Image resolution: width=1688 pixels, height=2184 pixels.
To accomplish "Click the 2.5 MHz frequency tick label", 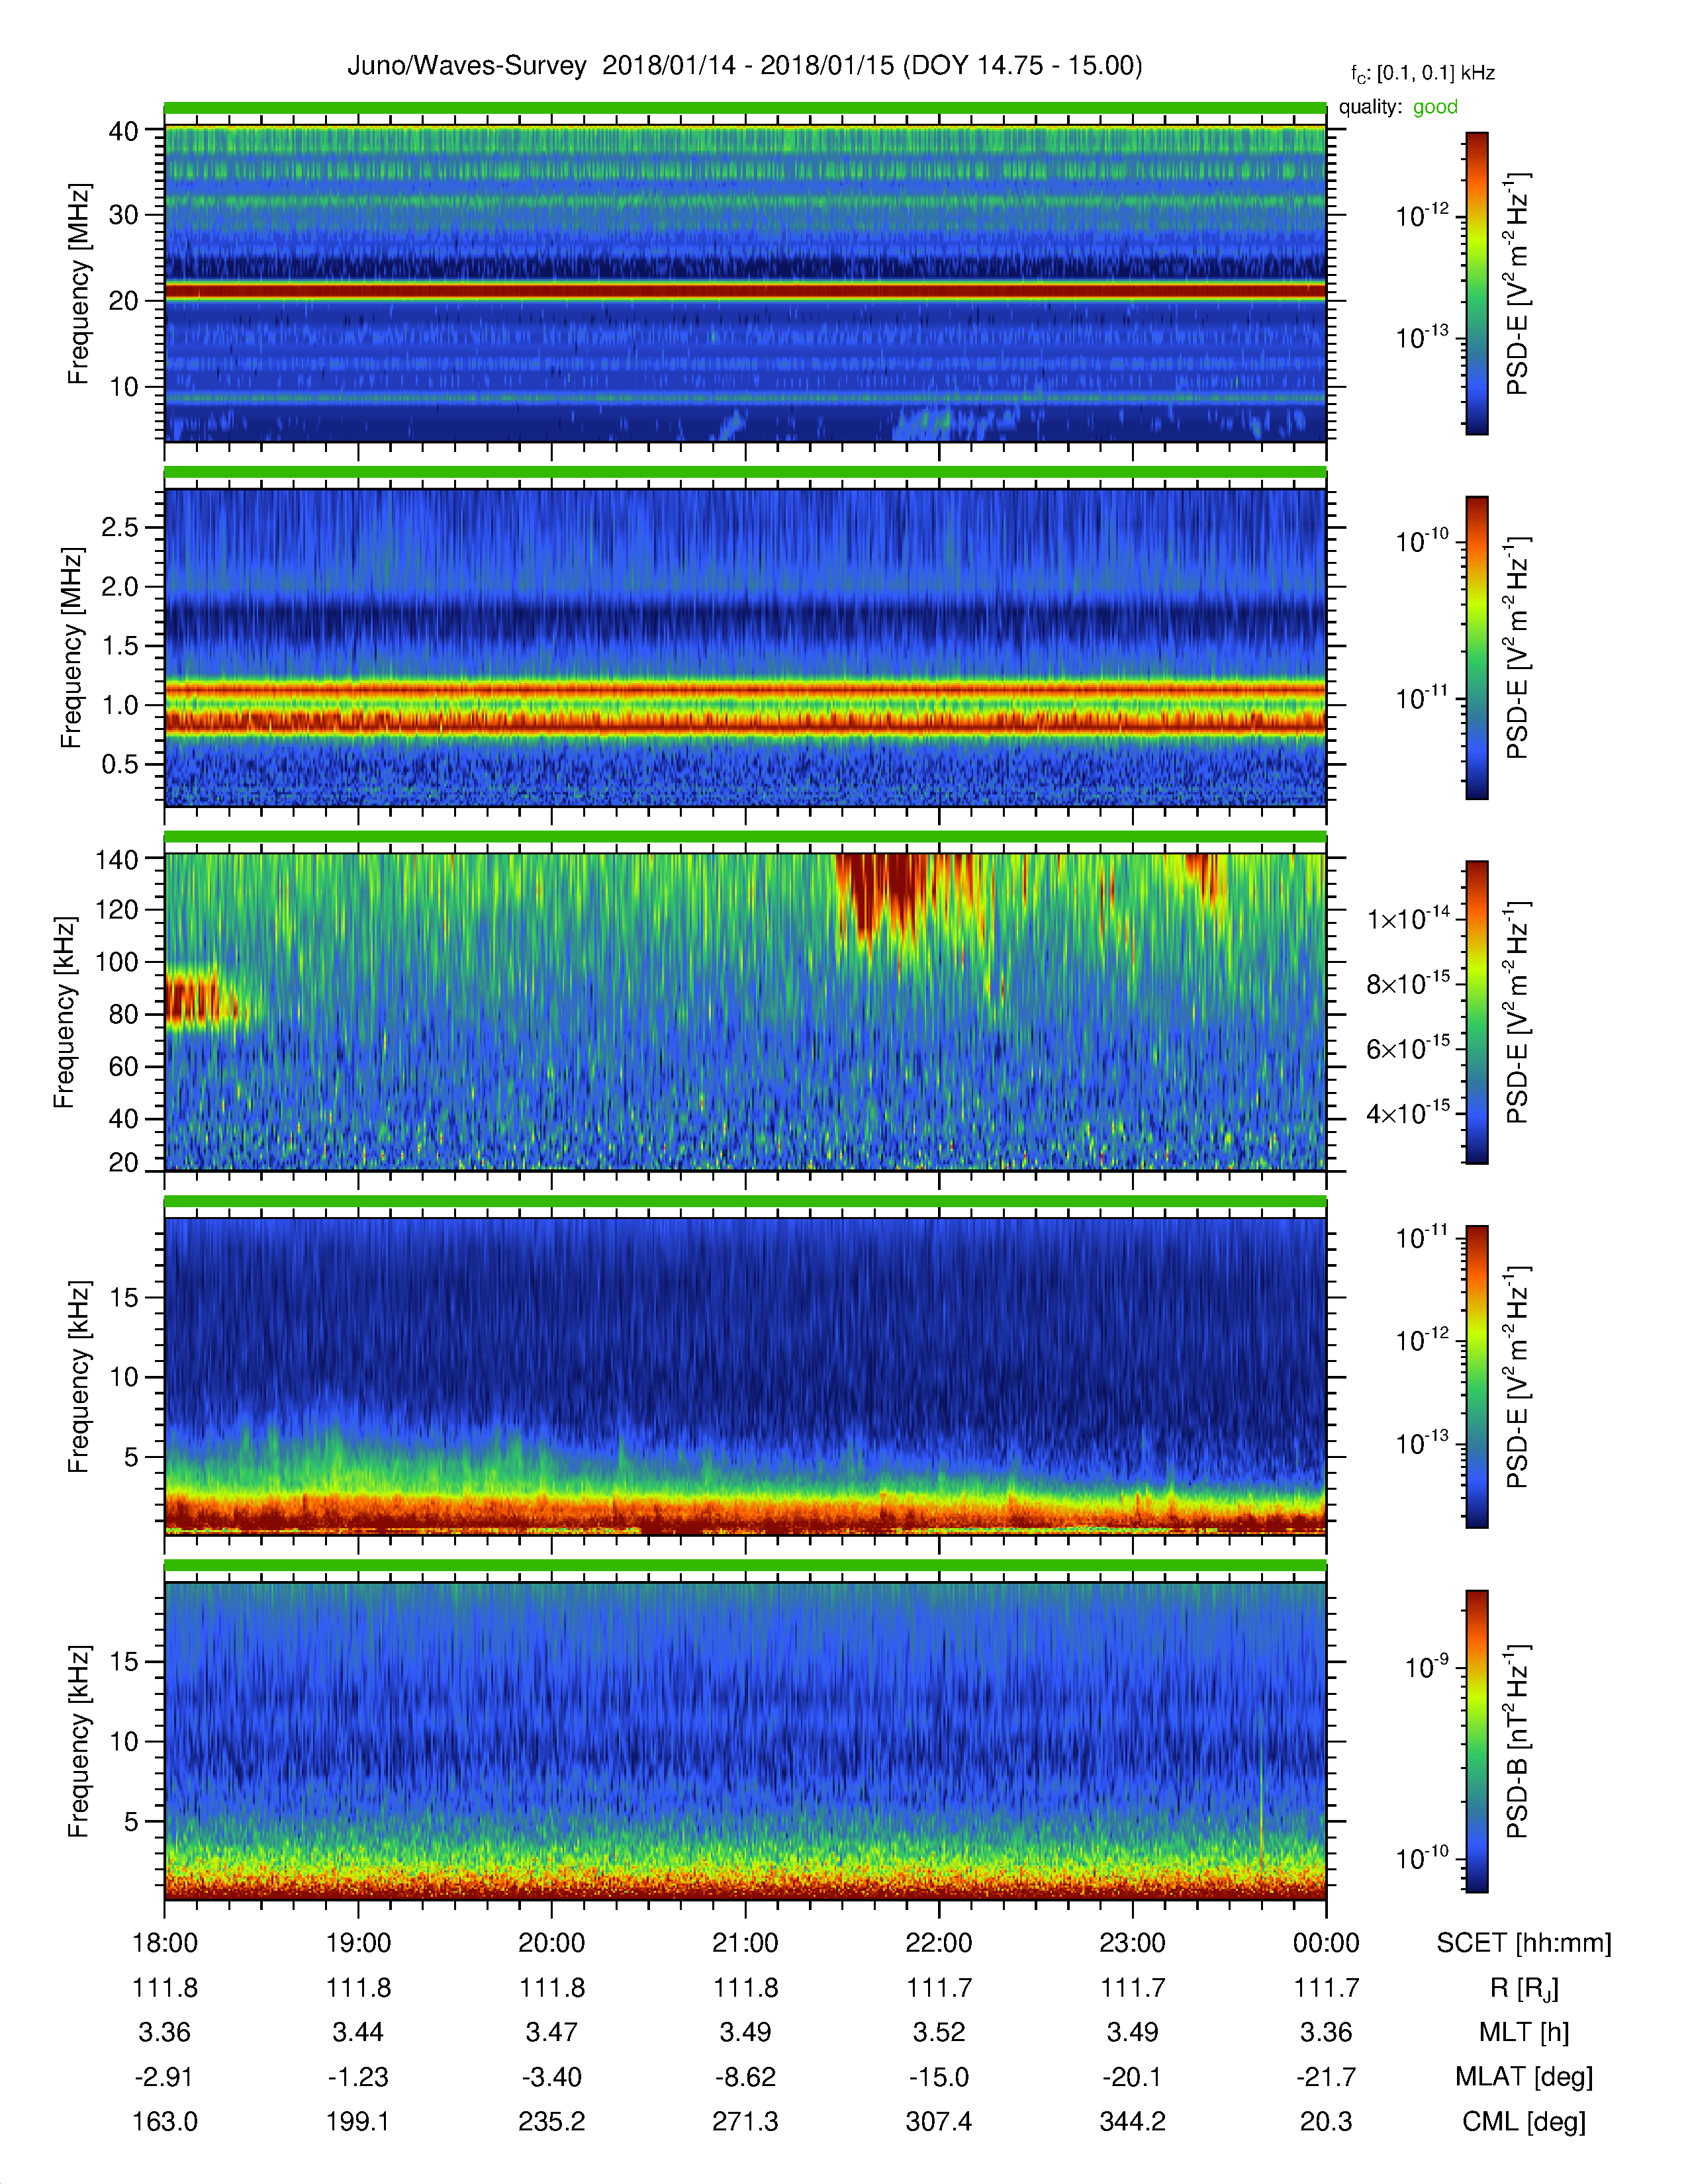I will (x=120, y=527).
